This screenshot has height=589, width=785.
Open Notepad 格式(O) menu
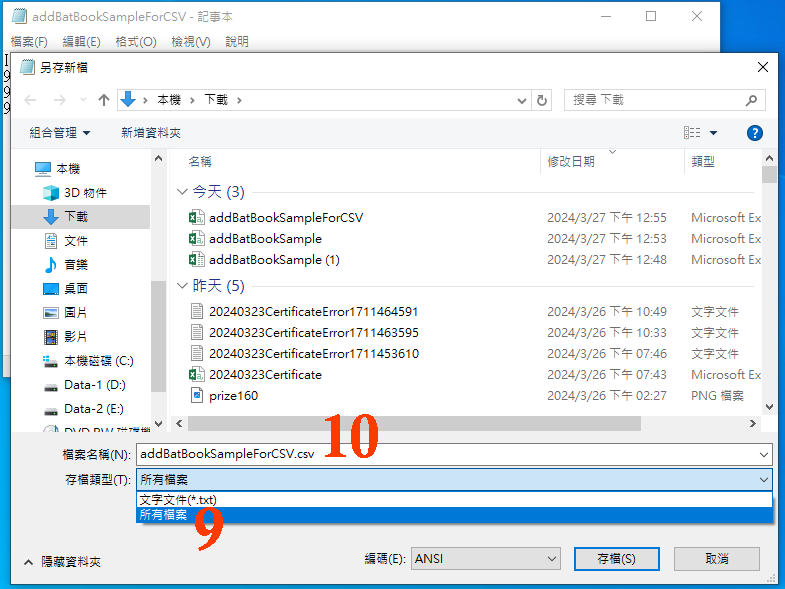coord(136,42)
